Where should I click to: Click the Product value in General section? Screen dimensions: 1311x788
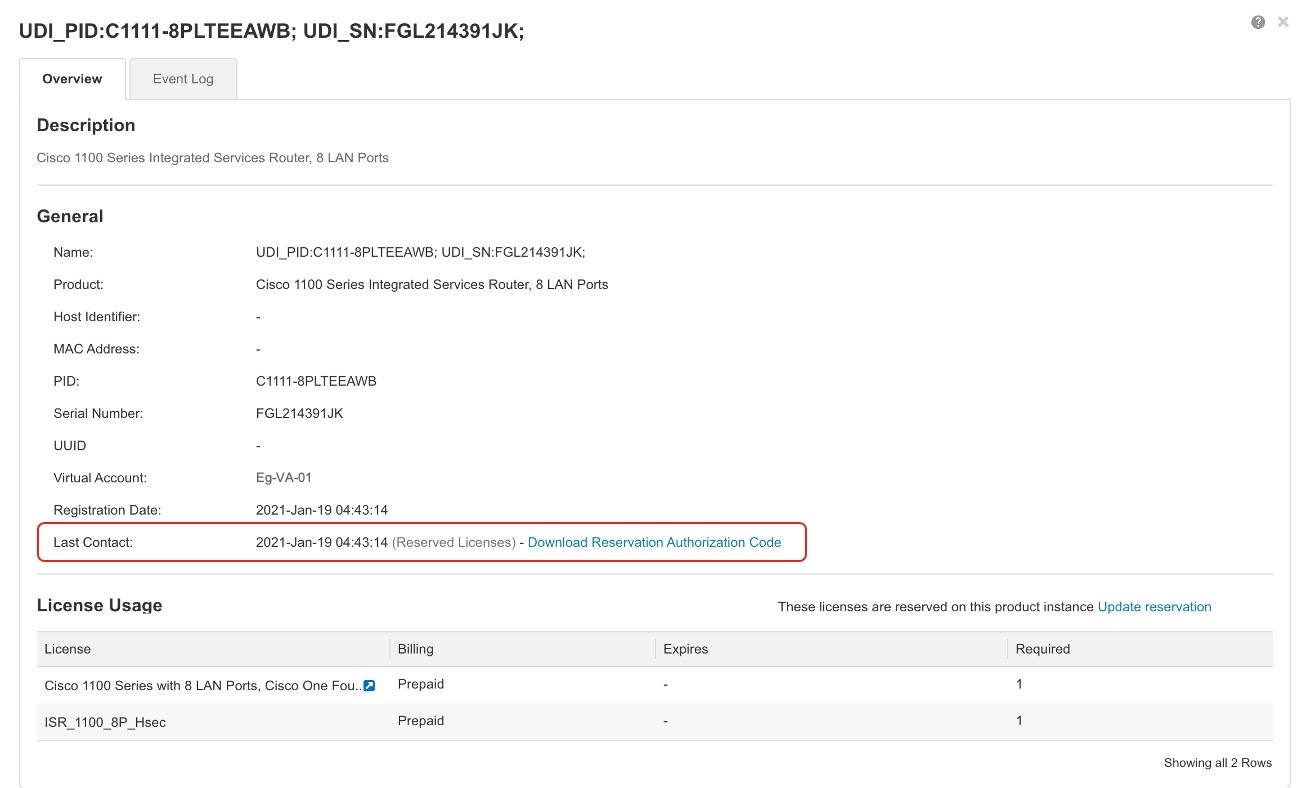432,285
